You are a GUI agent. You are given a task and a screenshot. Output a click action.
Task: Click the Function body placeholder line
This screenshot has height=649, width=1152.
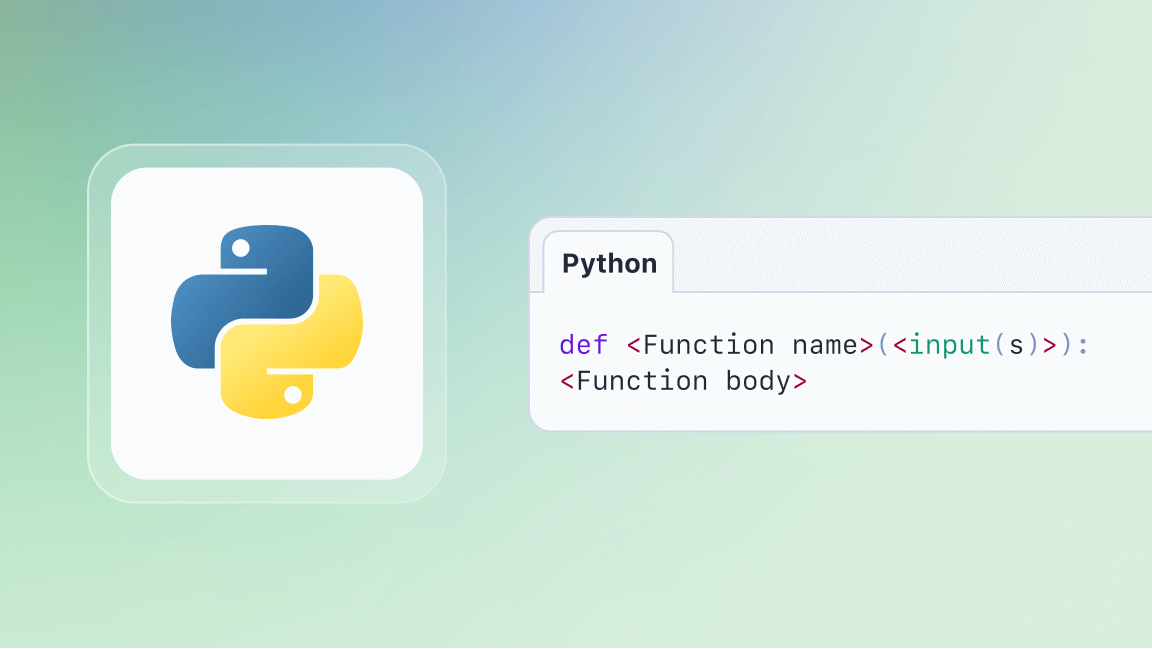pos(683,381)
